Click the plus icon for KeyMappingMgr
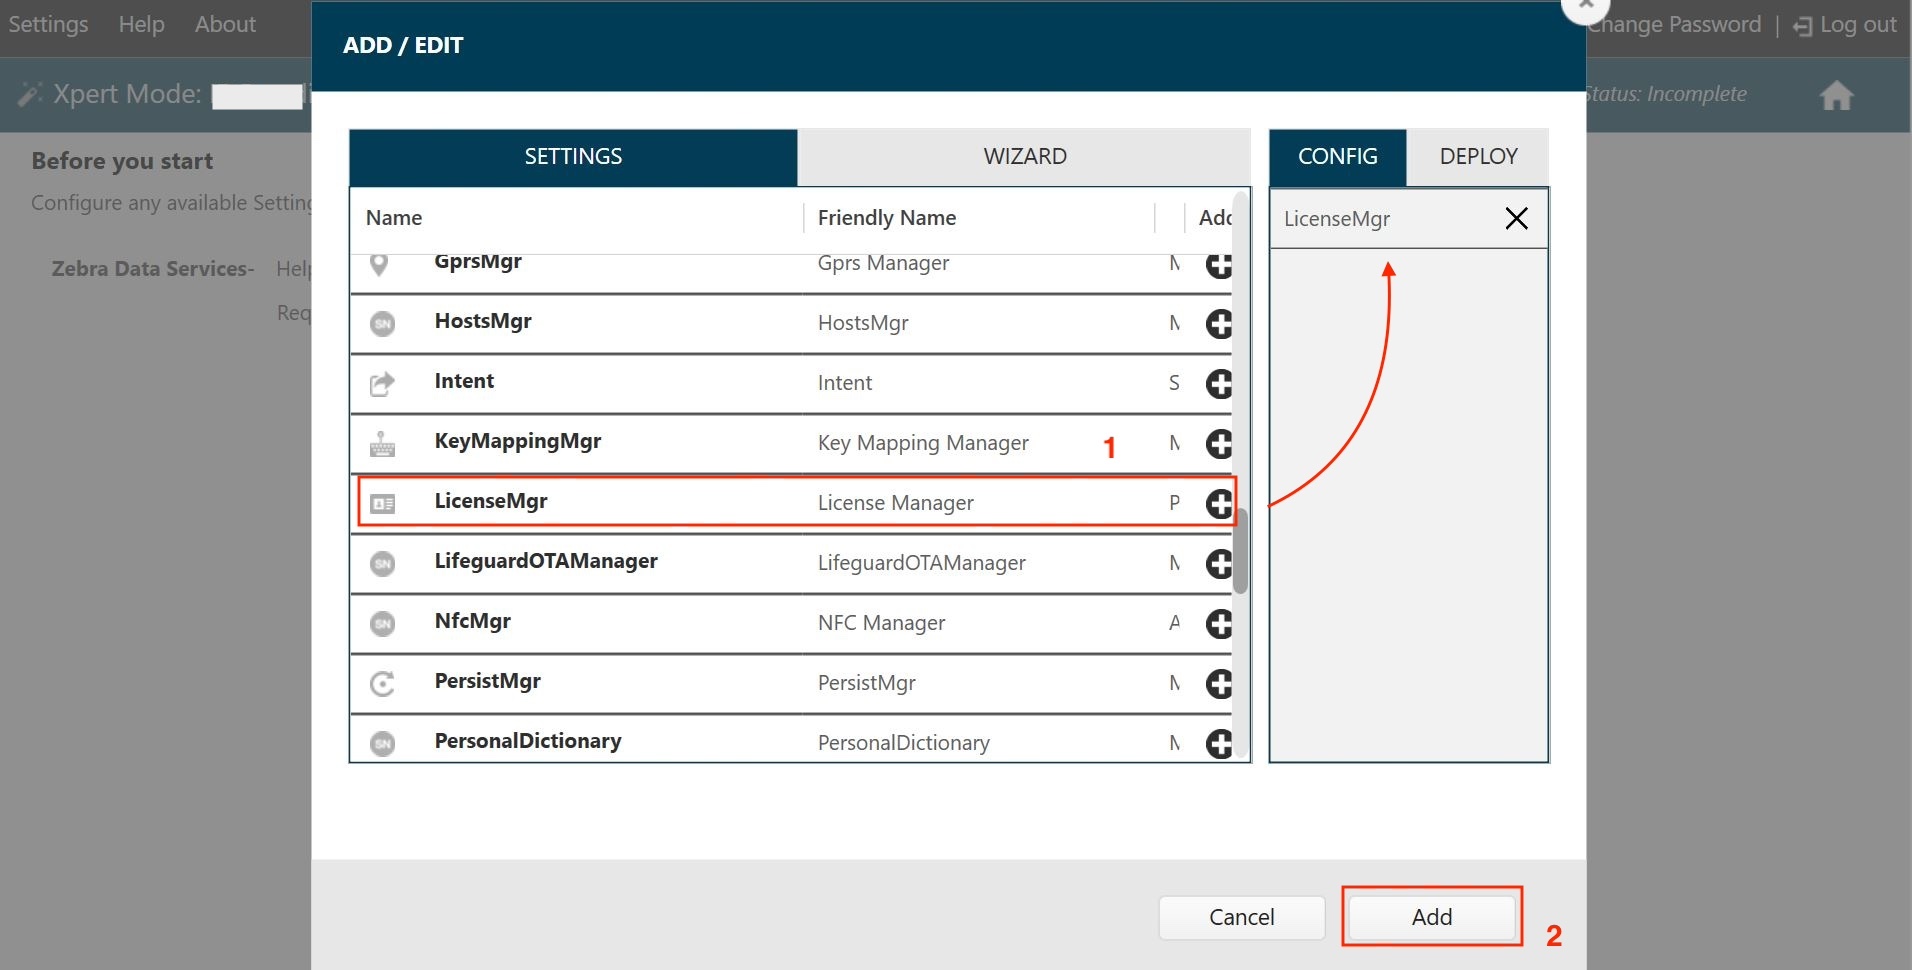The height and width of the screenshot is (970, 1912). (x=1218, y=444)
